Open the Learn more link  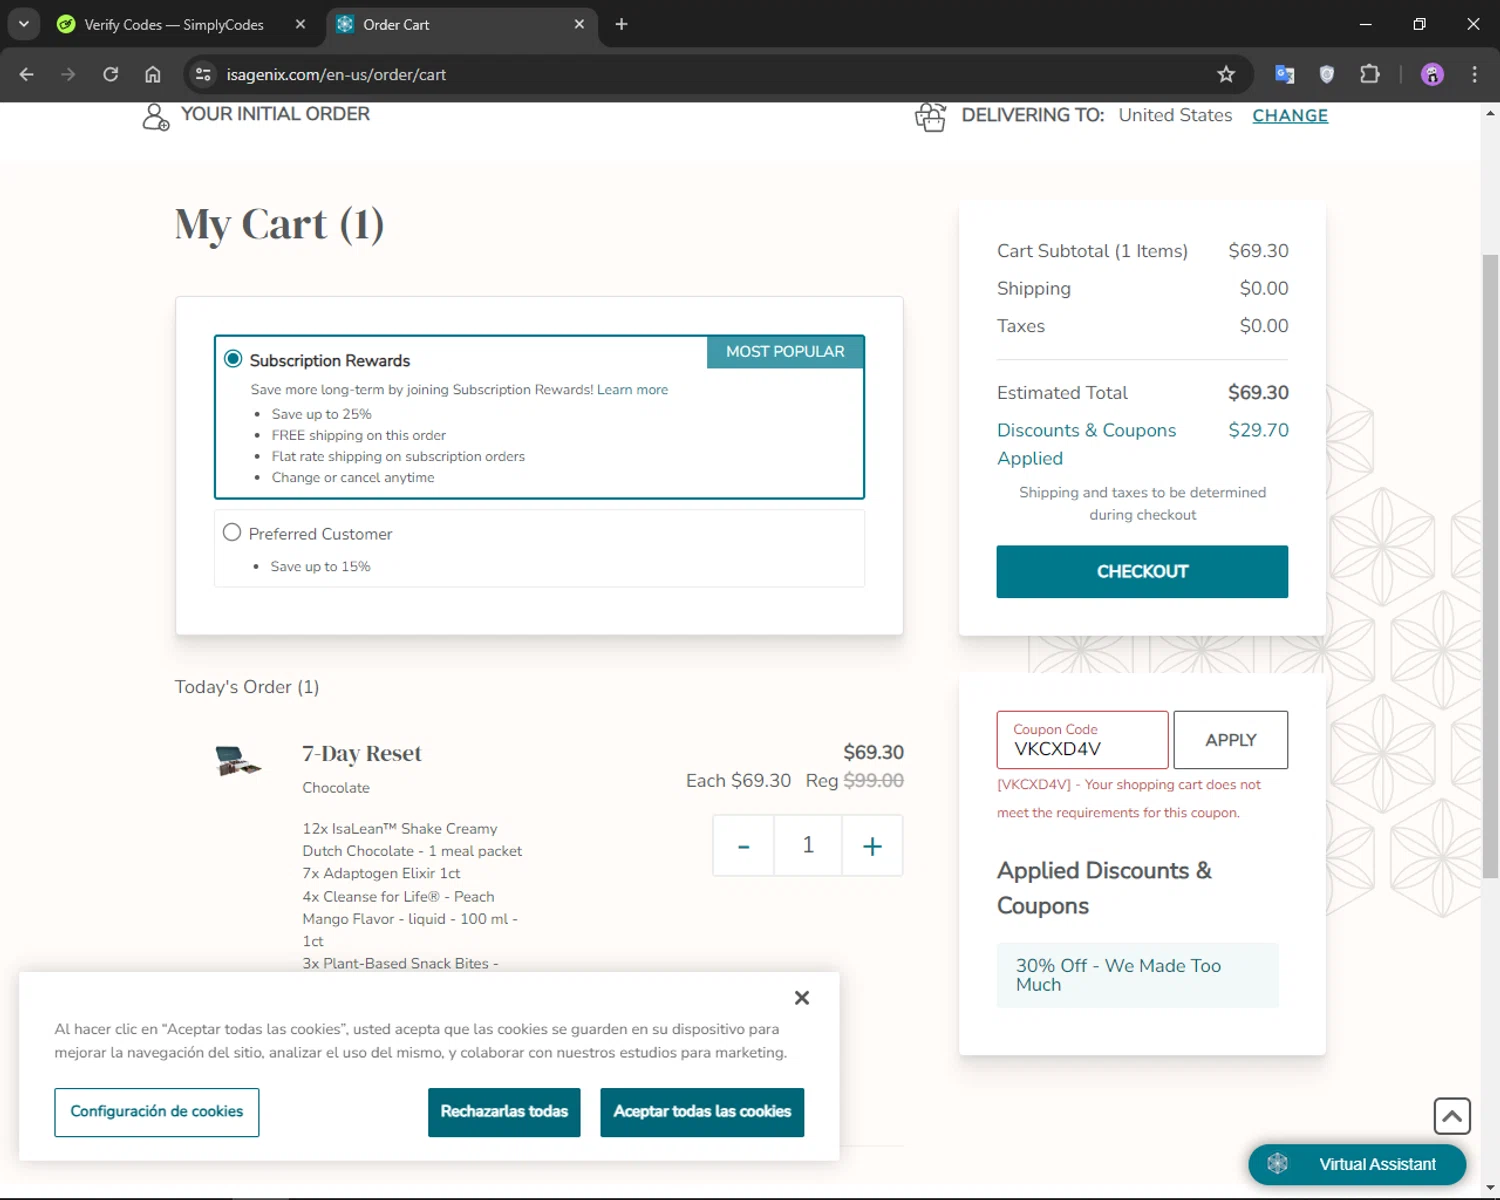click(x=632, y=390)
